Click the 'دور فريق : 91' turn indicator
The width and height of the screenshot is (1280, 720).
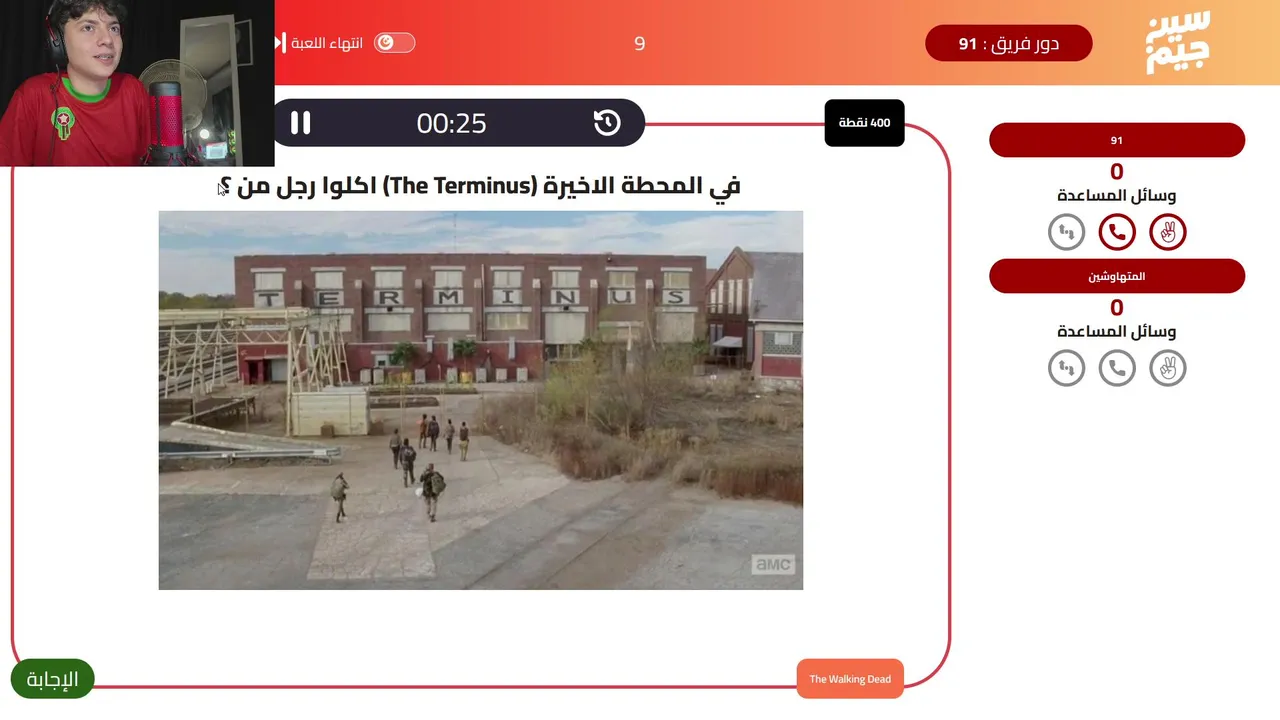tap(1008, 44)
